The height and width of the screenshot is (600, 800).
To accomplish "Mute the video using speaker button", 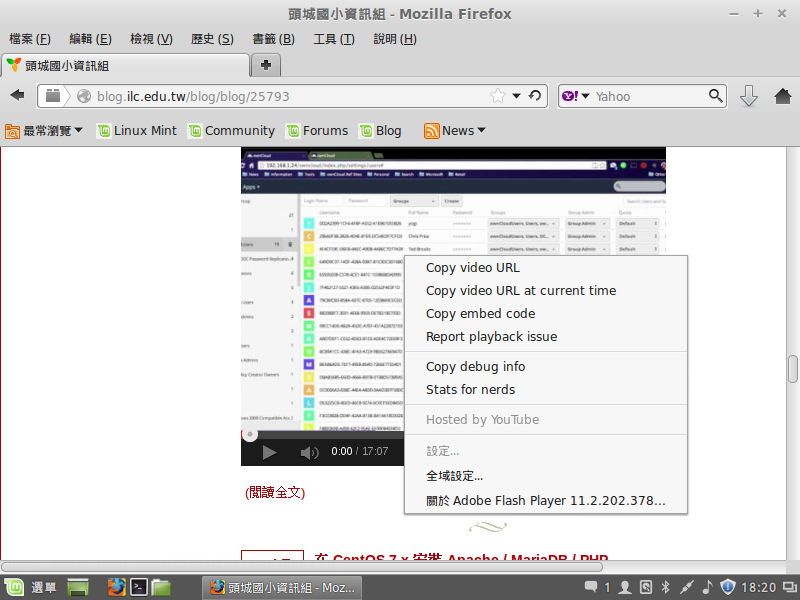I will tap(309, 452).
